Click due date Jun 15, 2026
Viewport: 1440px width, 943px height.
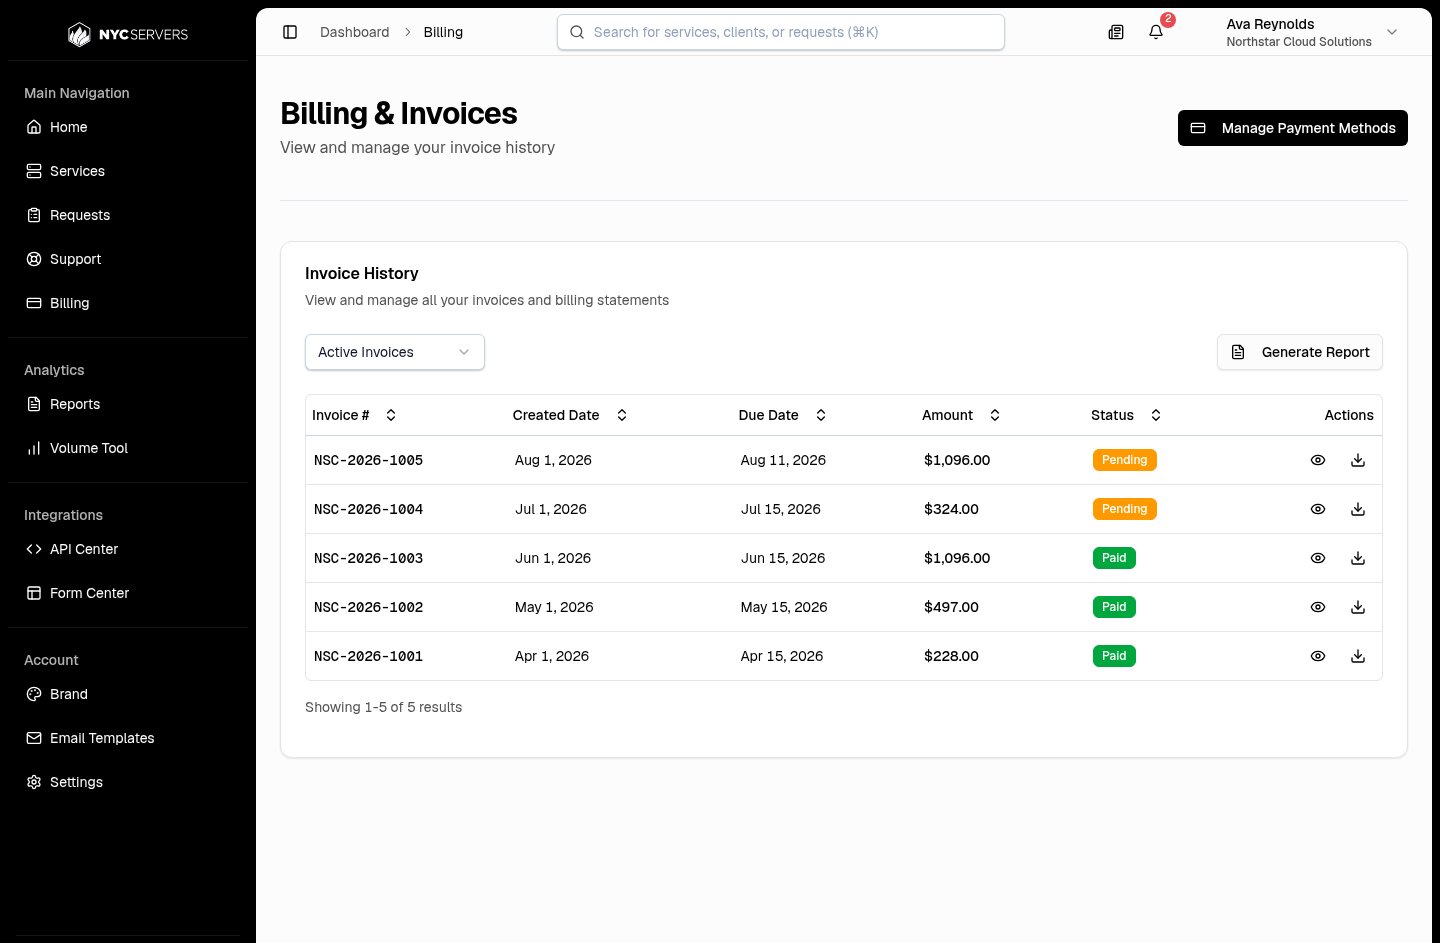click(783, 558)
